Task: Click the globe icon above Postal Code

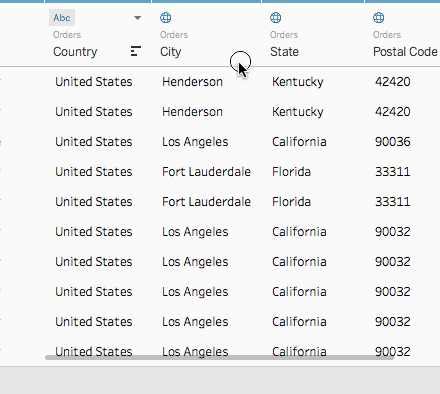Action: point(379,18)
